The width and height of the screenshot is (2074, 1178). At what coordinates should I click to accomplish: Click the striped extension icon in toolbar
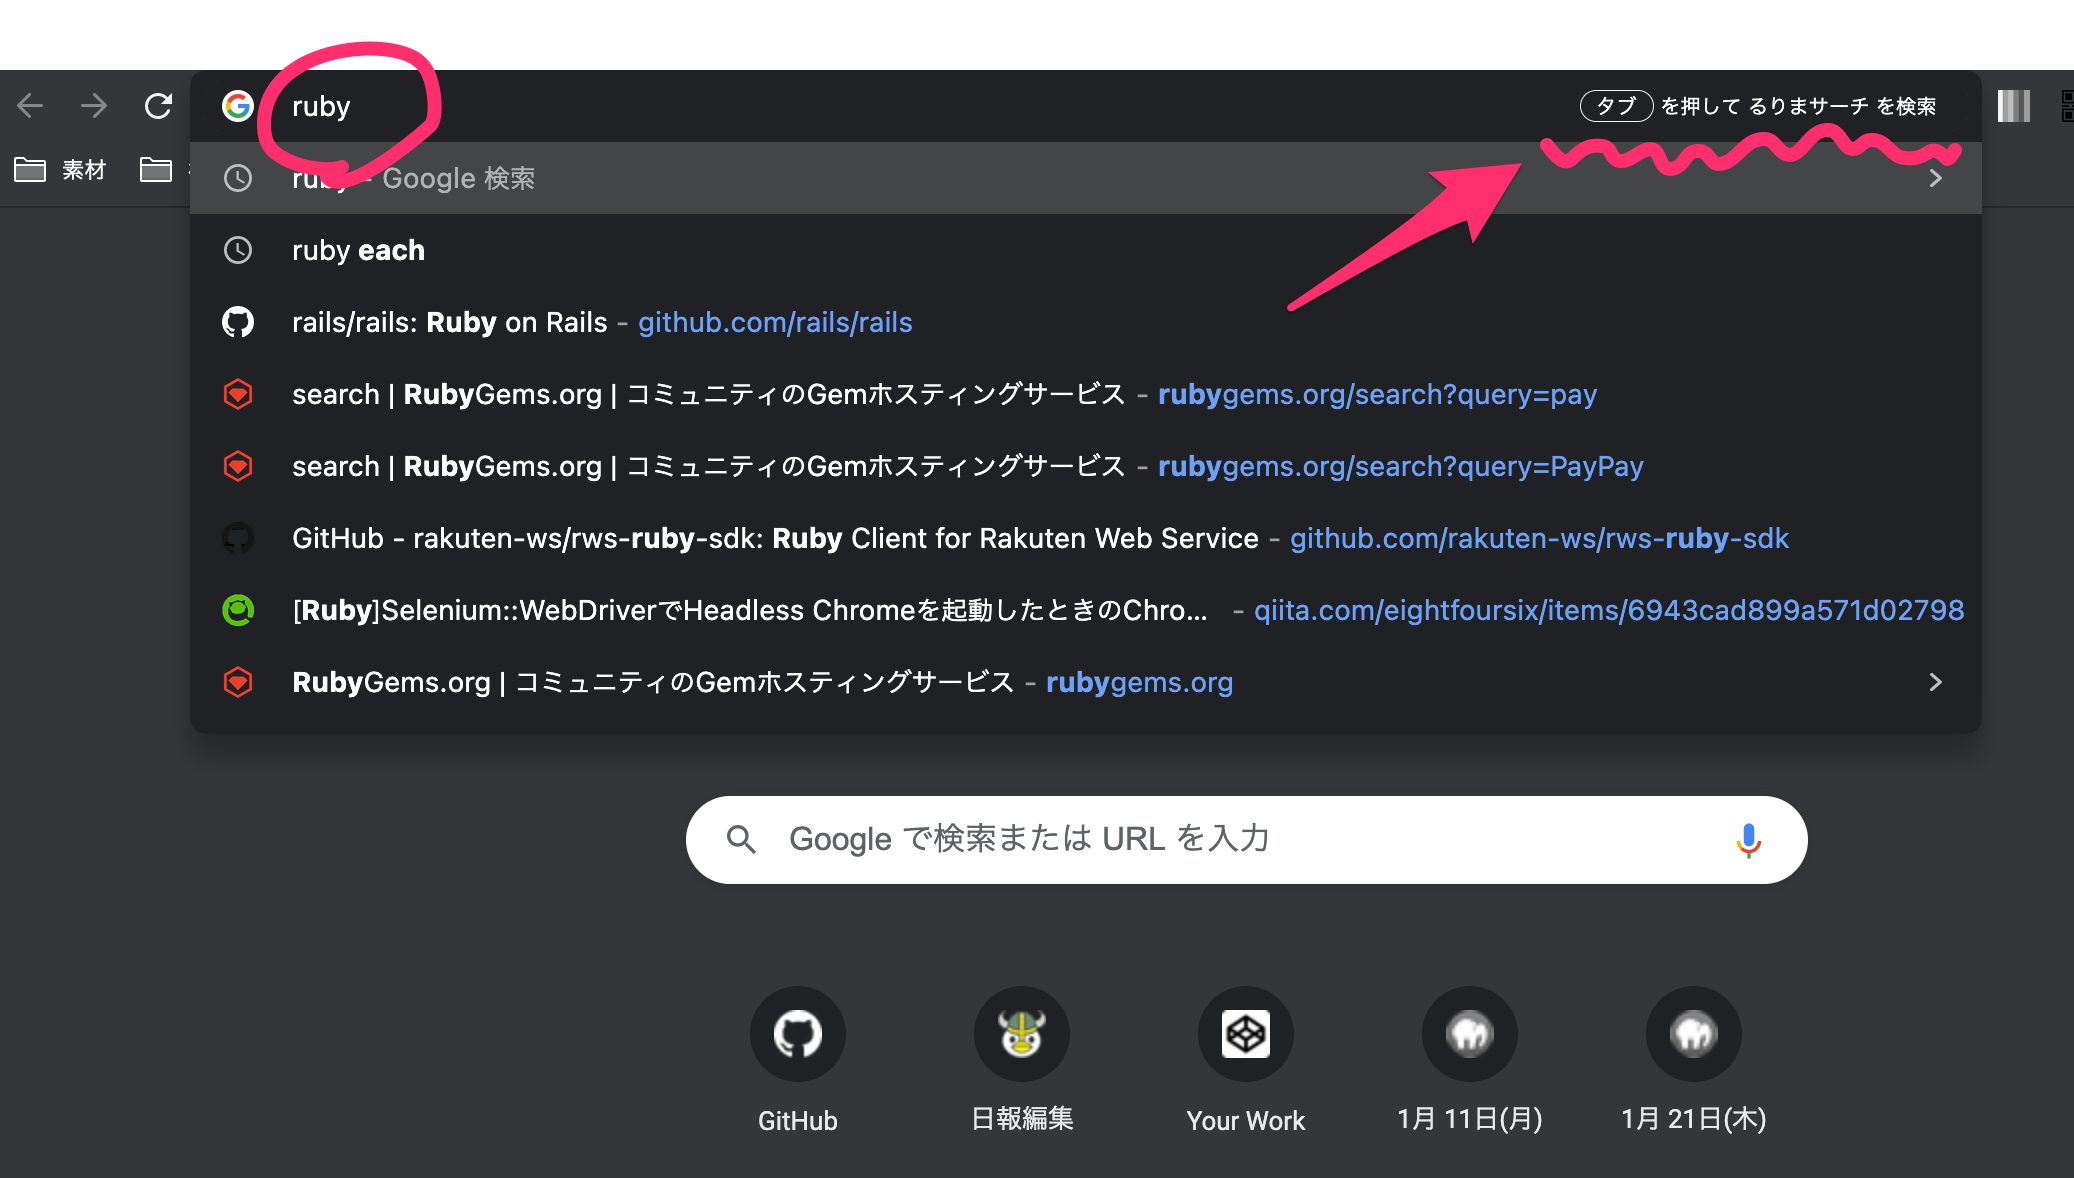pos(2014,106)
